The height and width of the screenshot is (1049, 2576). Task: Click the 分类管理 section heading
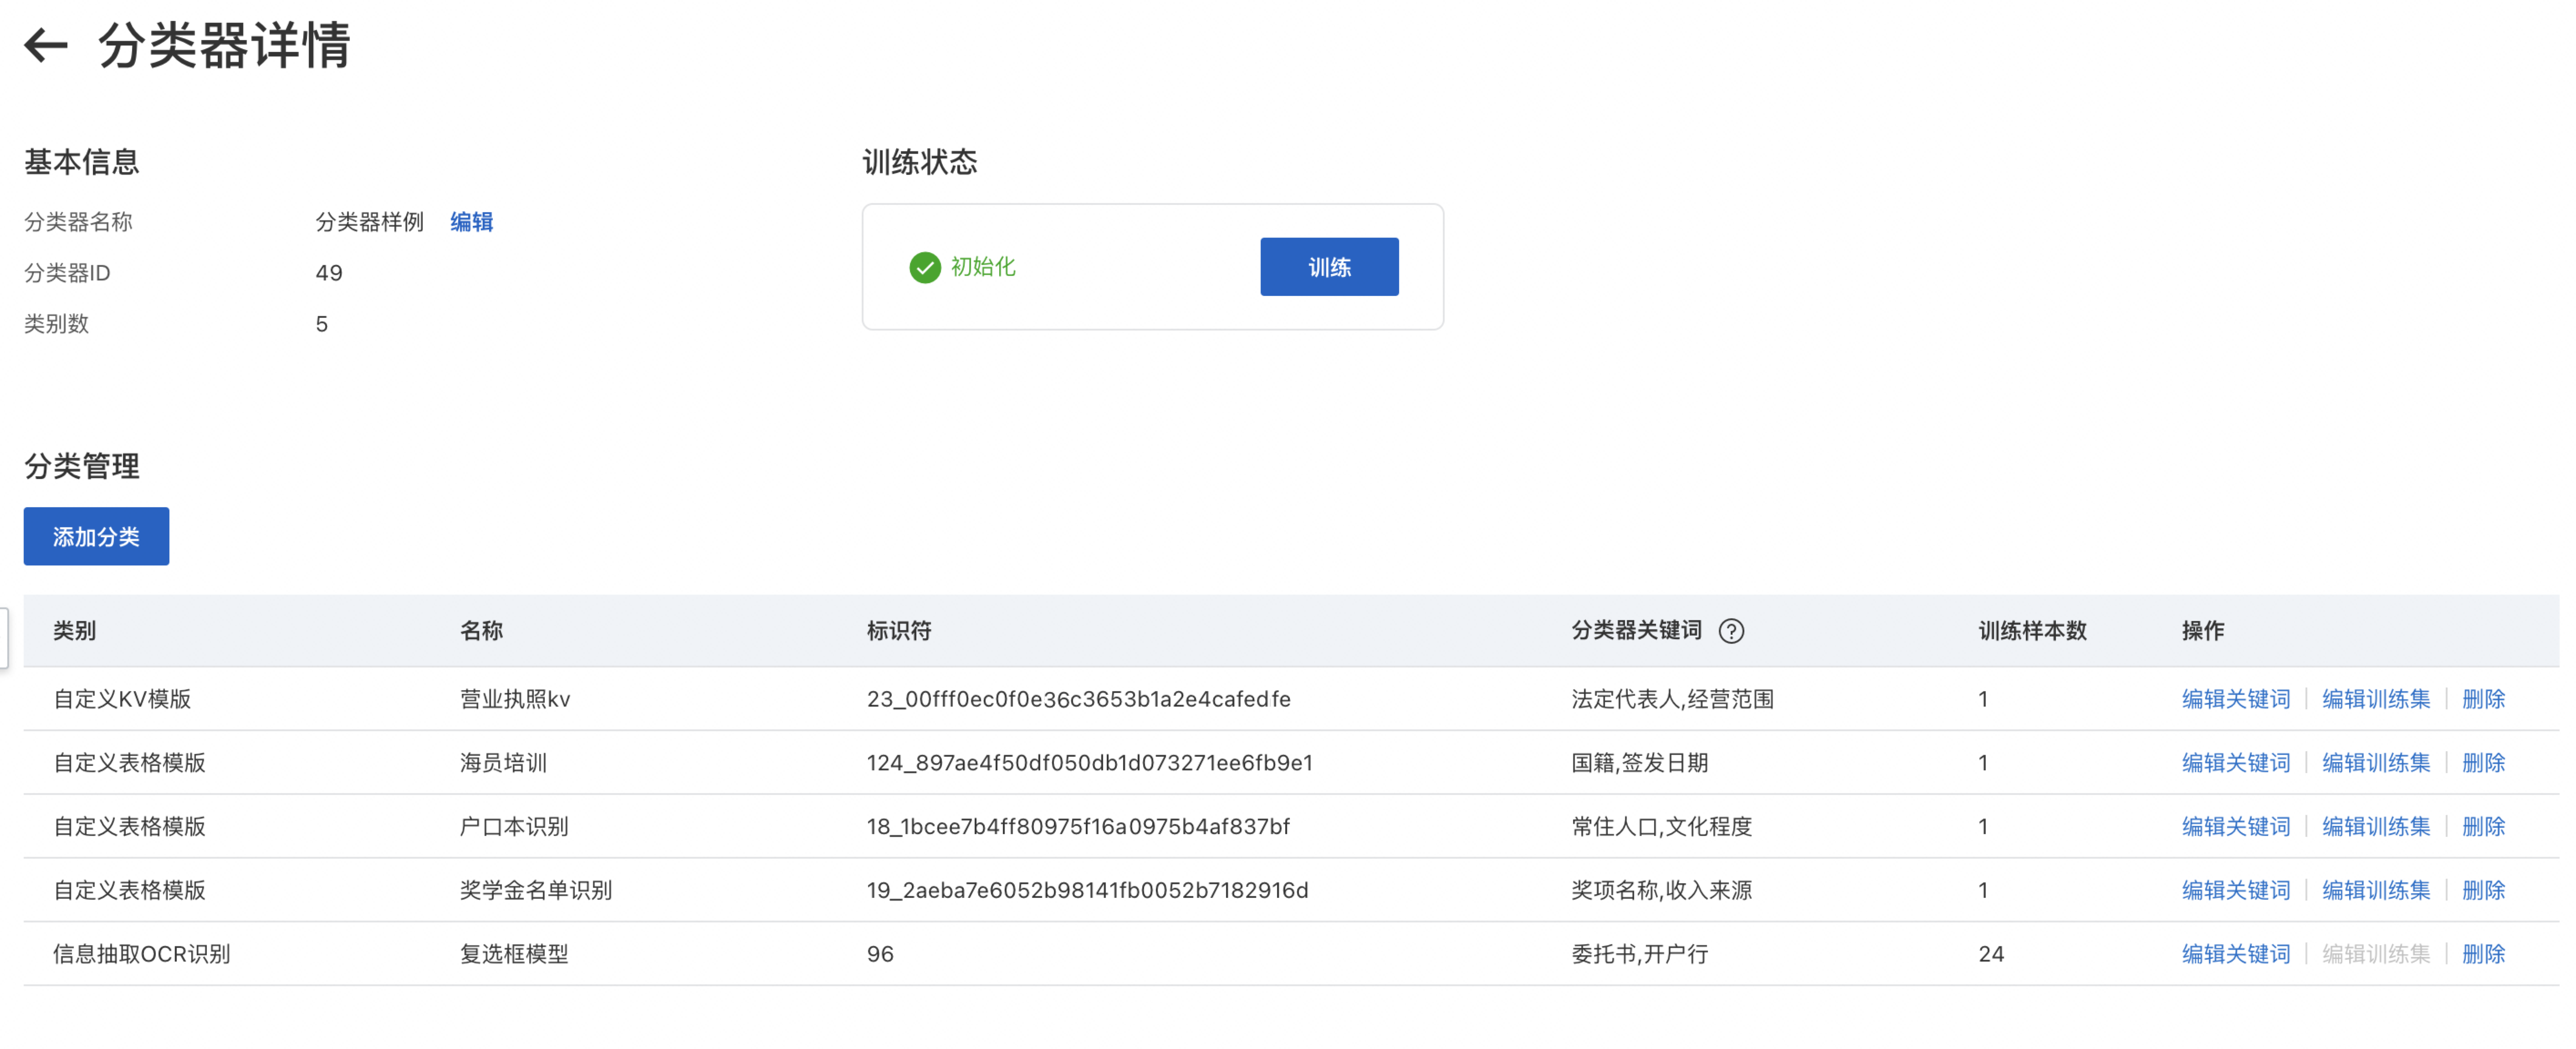click(82, 466)
